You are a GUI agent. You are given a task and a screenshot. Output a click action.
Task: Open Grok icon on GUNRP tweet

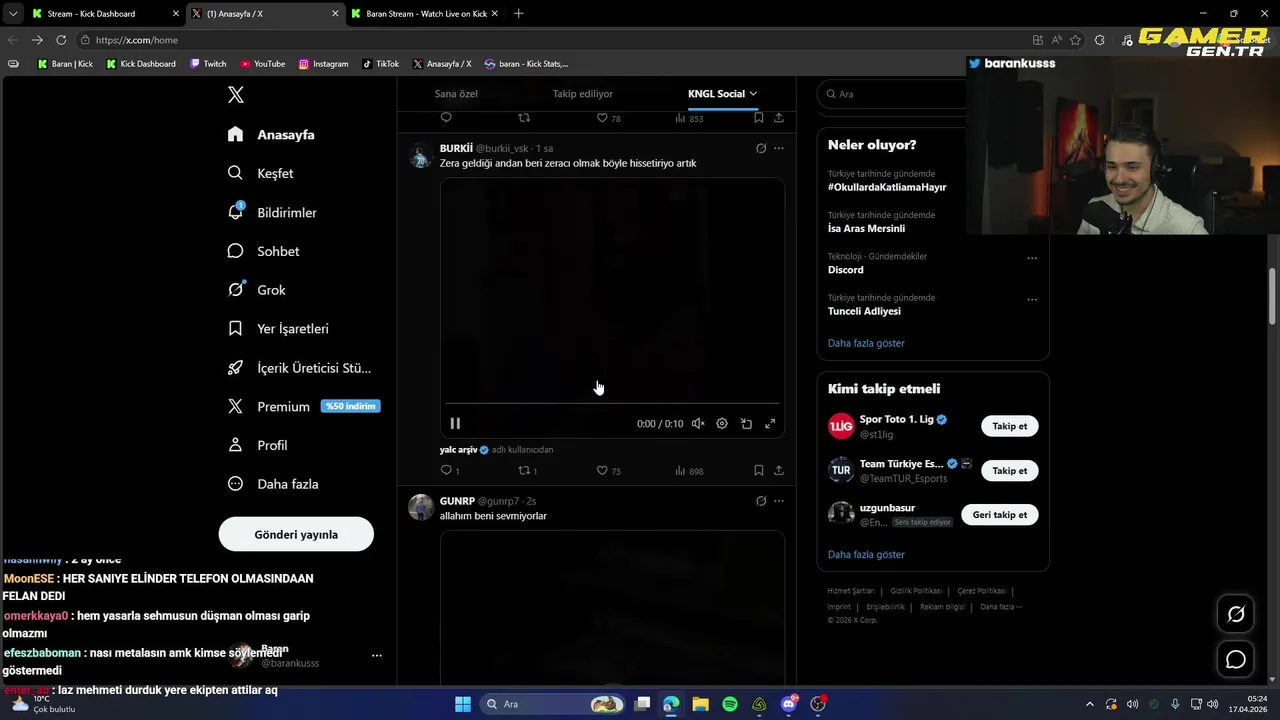pyautogui.click(x=761, y=501)
